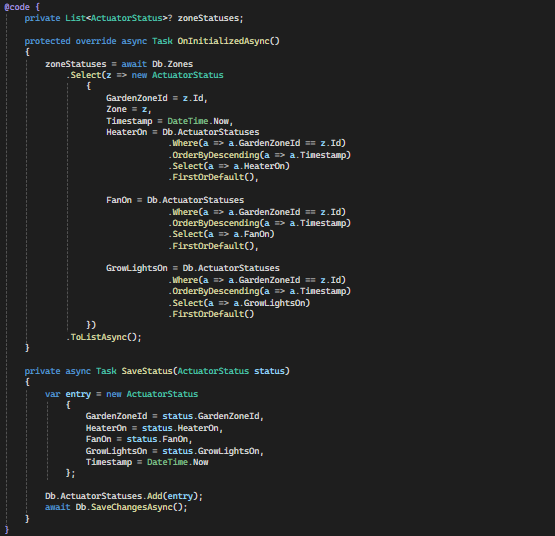Click the '};' closing the entry initializer

[x=70, y=473]
